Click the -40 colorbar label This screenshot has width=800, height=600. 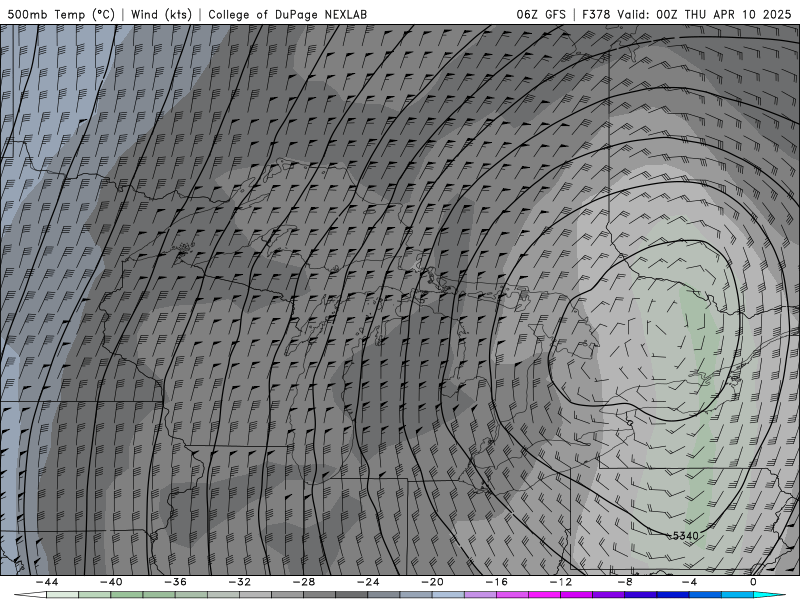111,582
